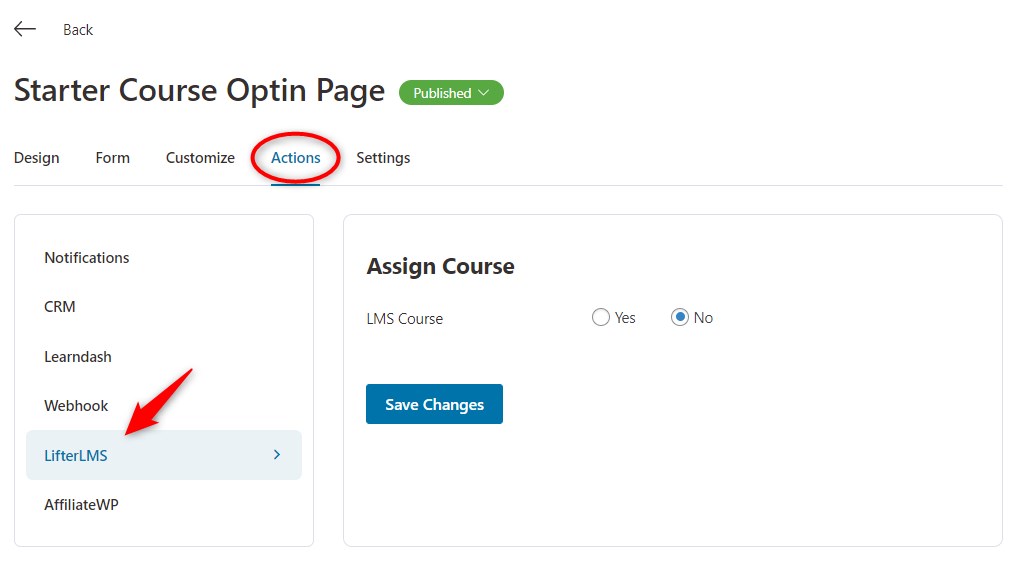The image size is (1015, 561).
Task: Open Notifications in the sidebar
Action: (x=87, y=258)
